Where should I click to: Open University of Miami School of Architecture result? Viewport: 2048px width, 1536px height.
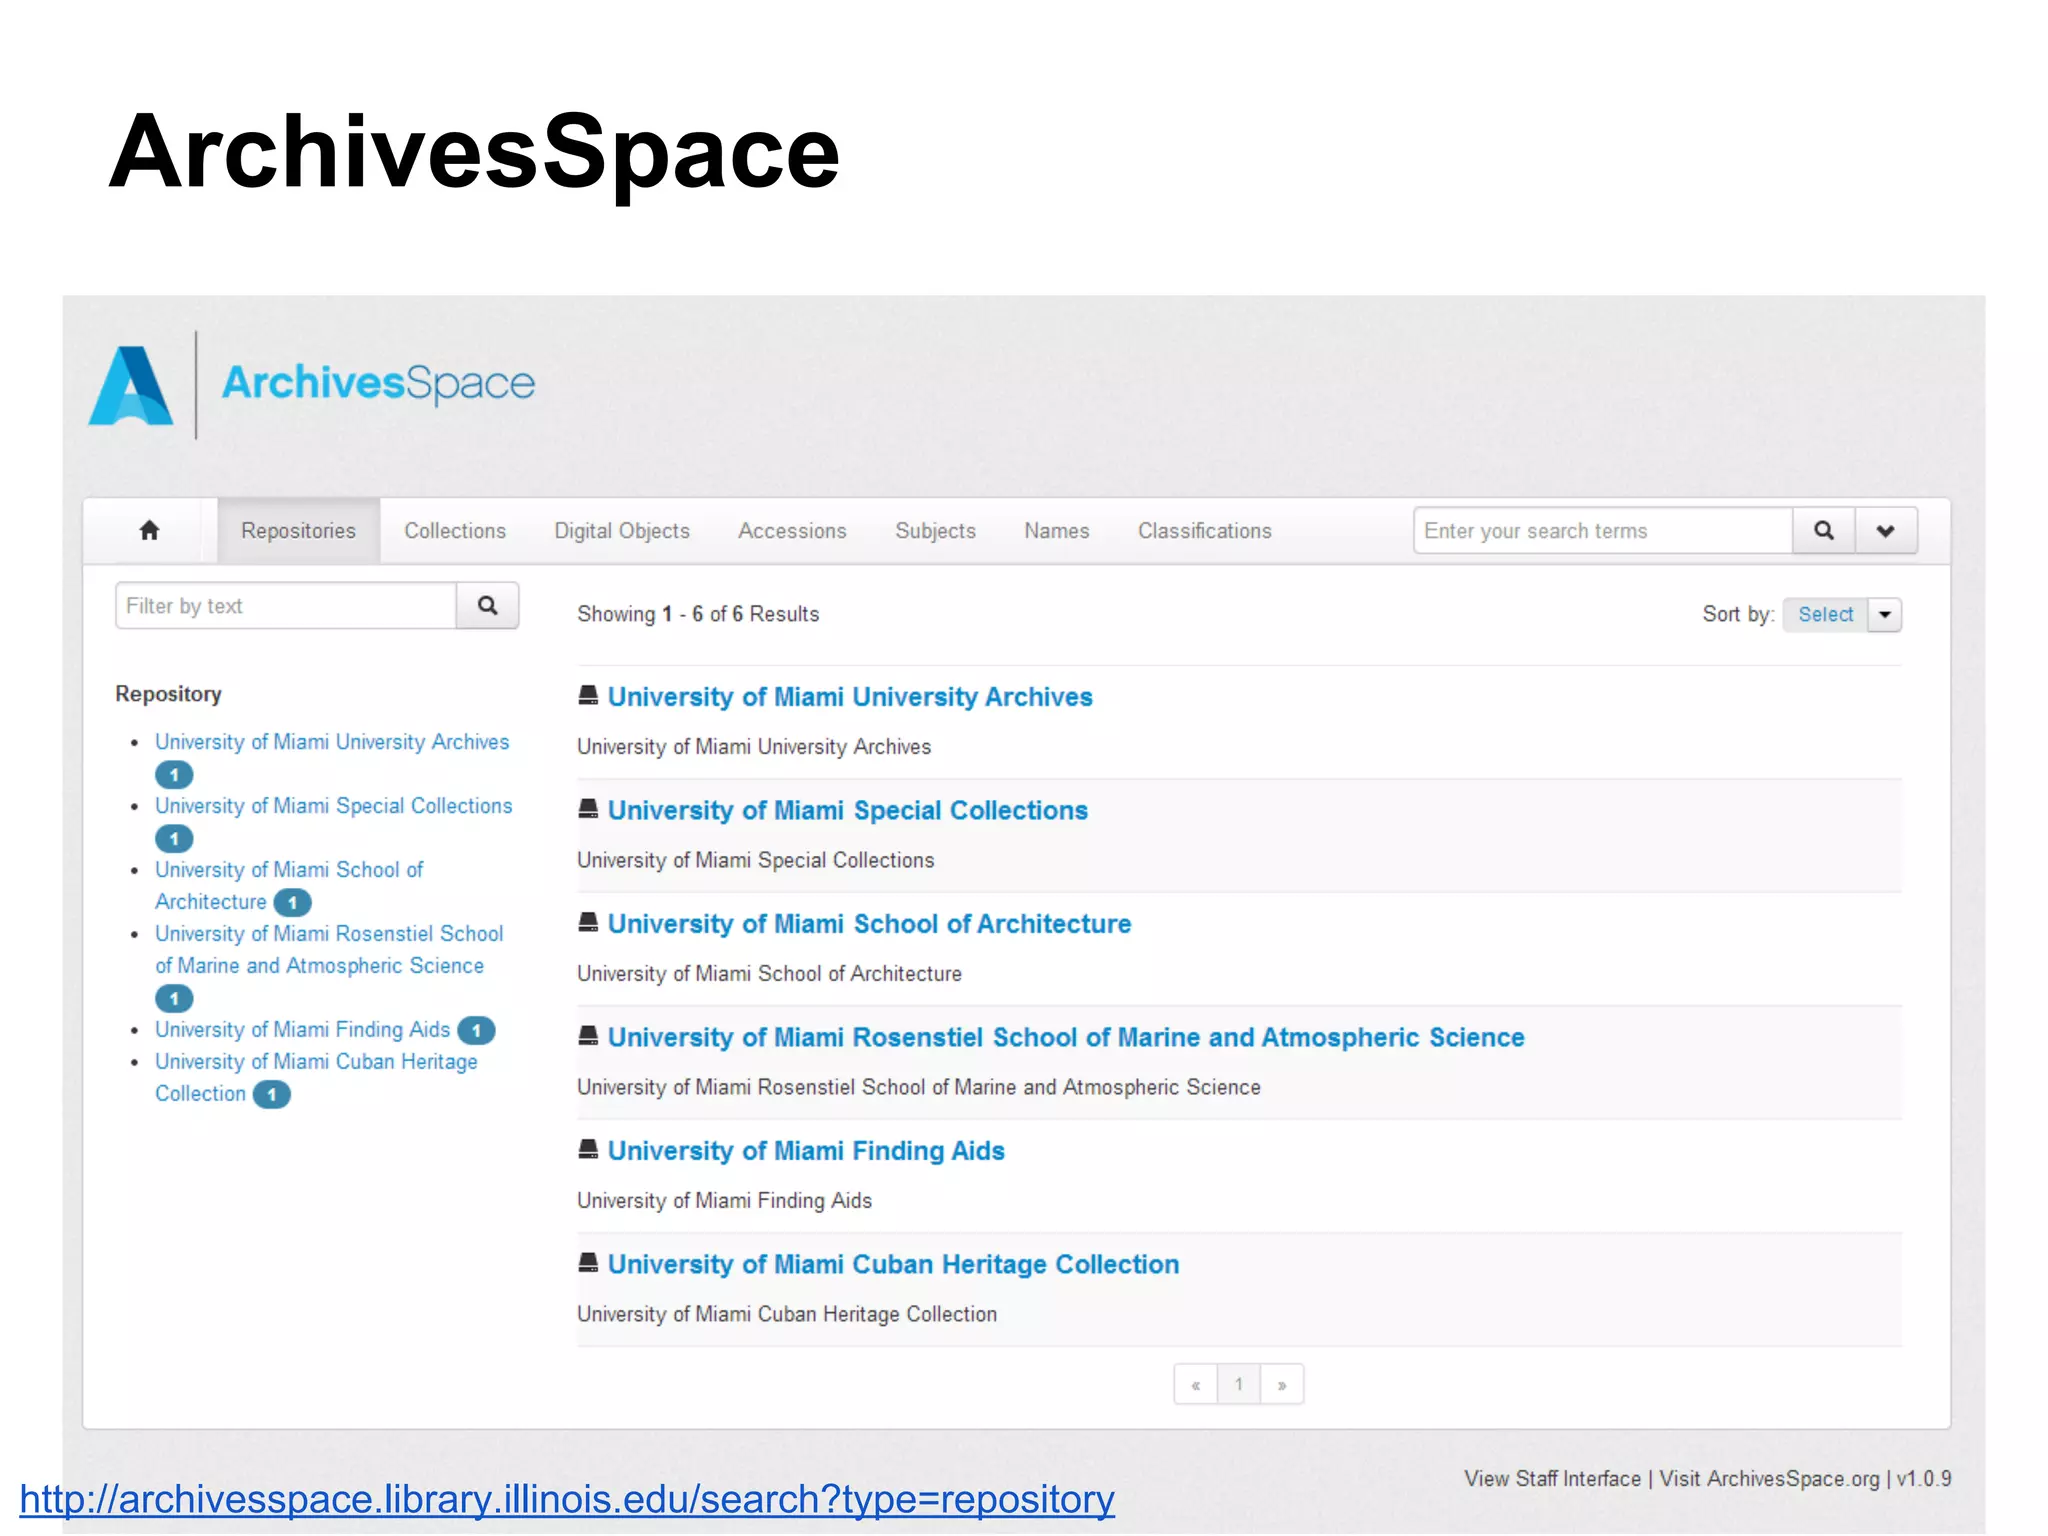[x=869, y=923]
